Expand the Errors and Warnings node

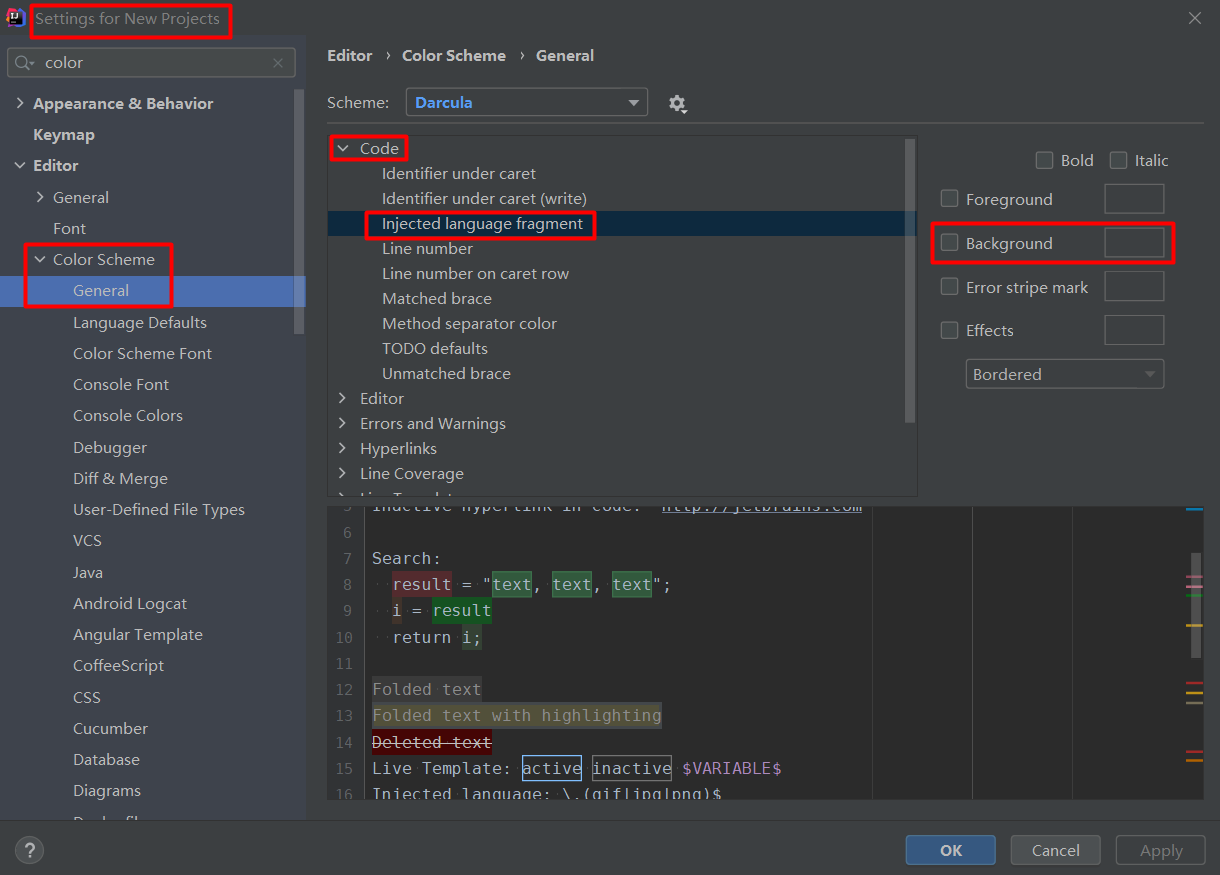point(343,423)
